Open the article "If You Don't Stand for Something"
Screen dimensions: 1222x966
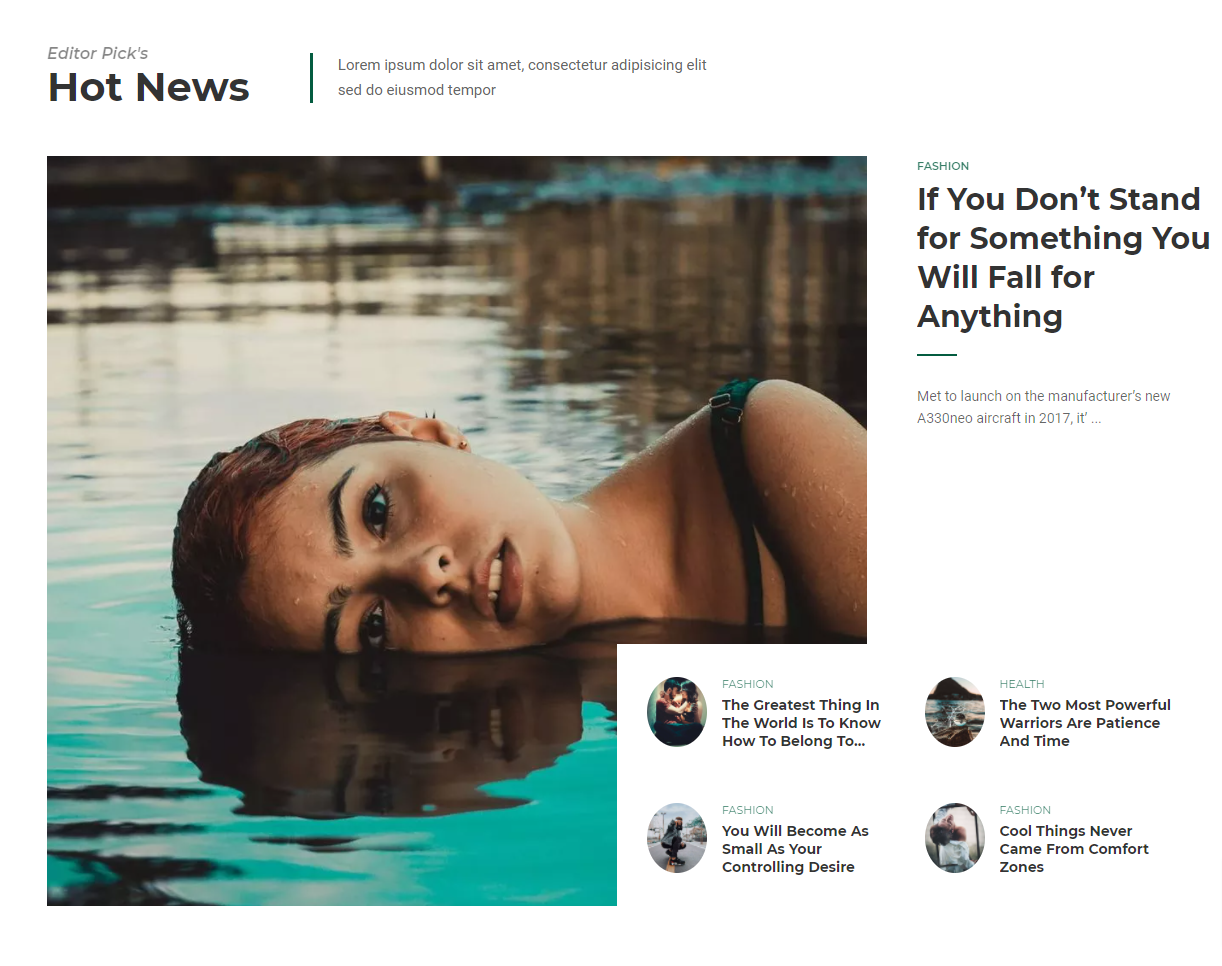pos(1063,257)
